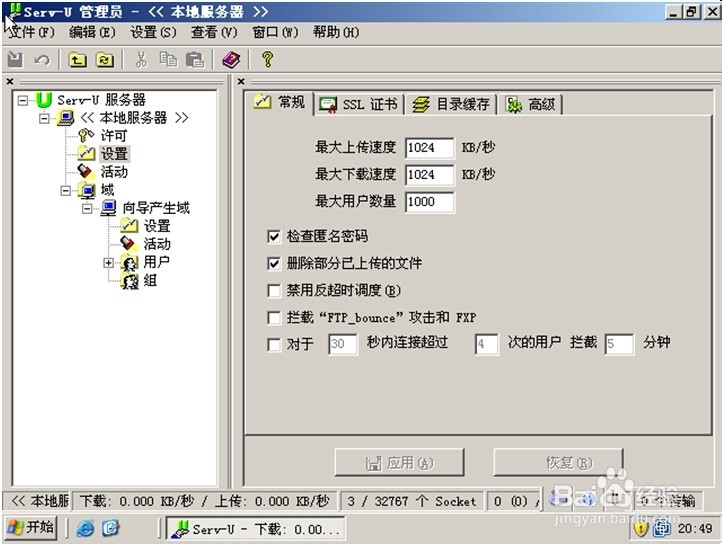Click the local server computer icon
722x544 pixels.
coord(65,118)
